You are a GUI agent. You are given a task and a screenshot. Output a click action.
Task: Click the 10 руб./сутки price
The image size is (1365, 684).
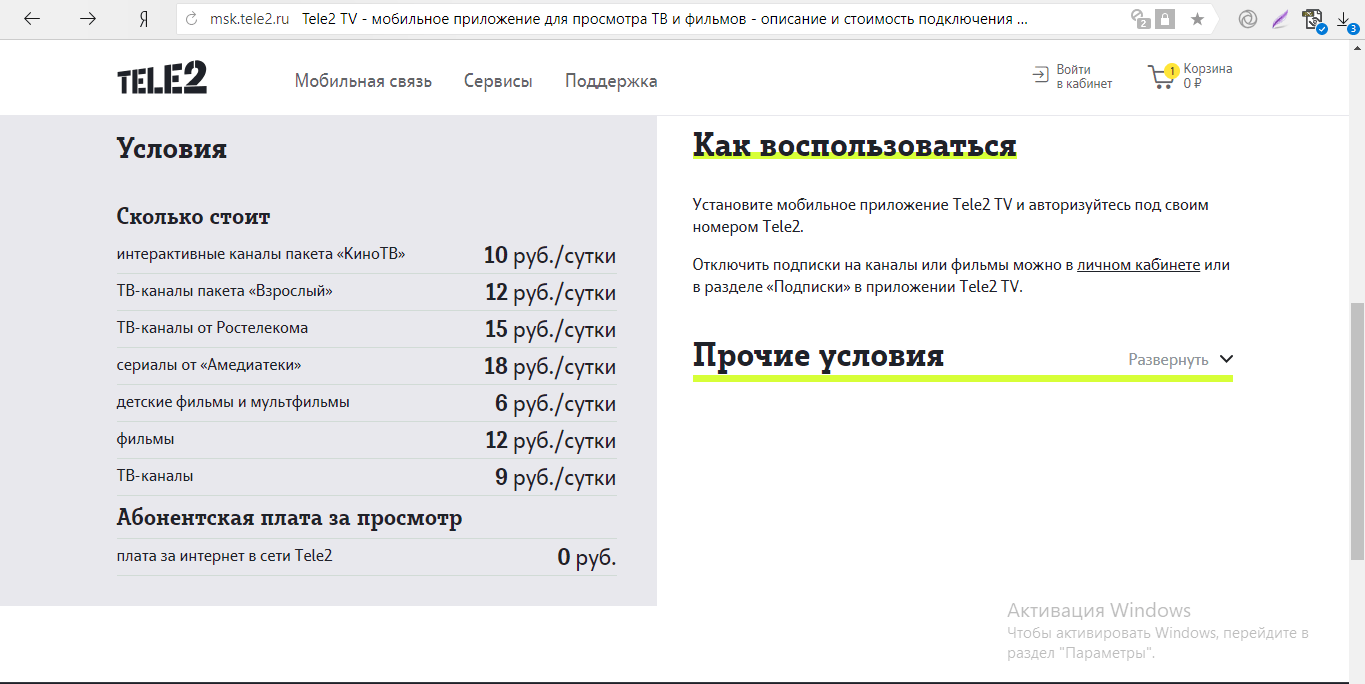click(x=550, y=256)
